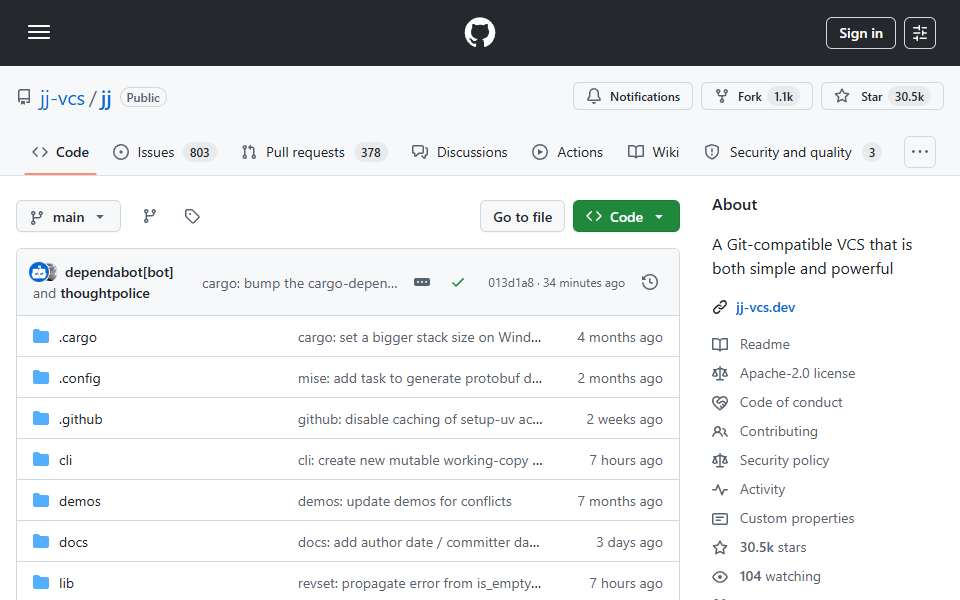Open the Discussions tab
The image size is (960, 600).
click(x=459, y=152)
